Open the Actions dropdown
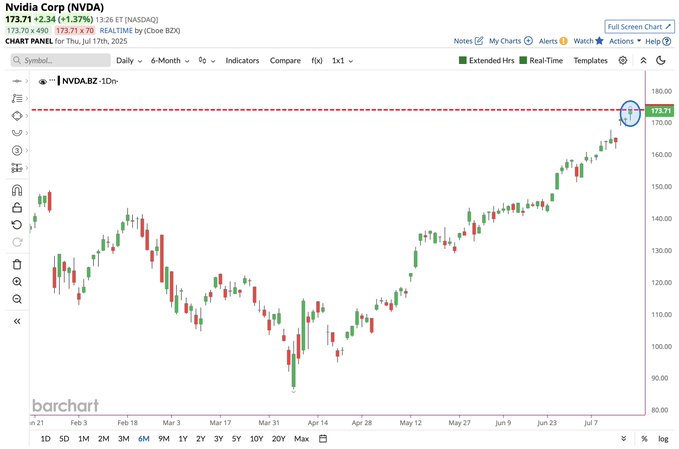This screenshot has width=679, height=449. click(x=625, y=41)
